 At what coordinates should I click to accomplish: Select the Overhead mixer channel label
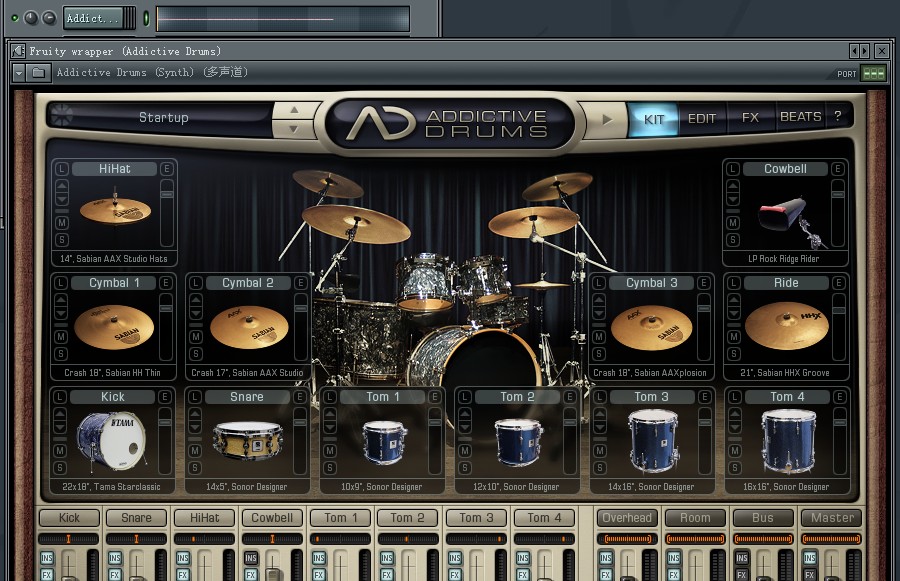[x=627, y=518]
